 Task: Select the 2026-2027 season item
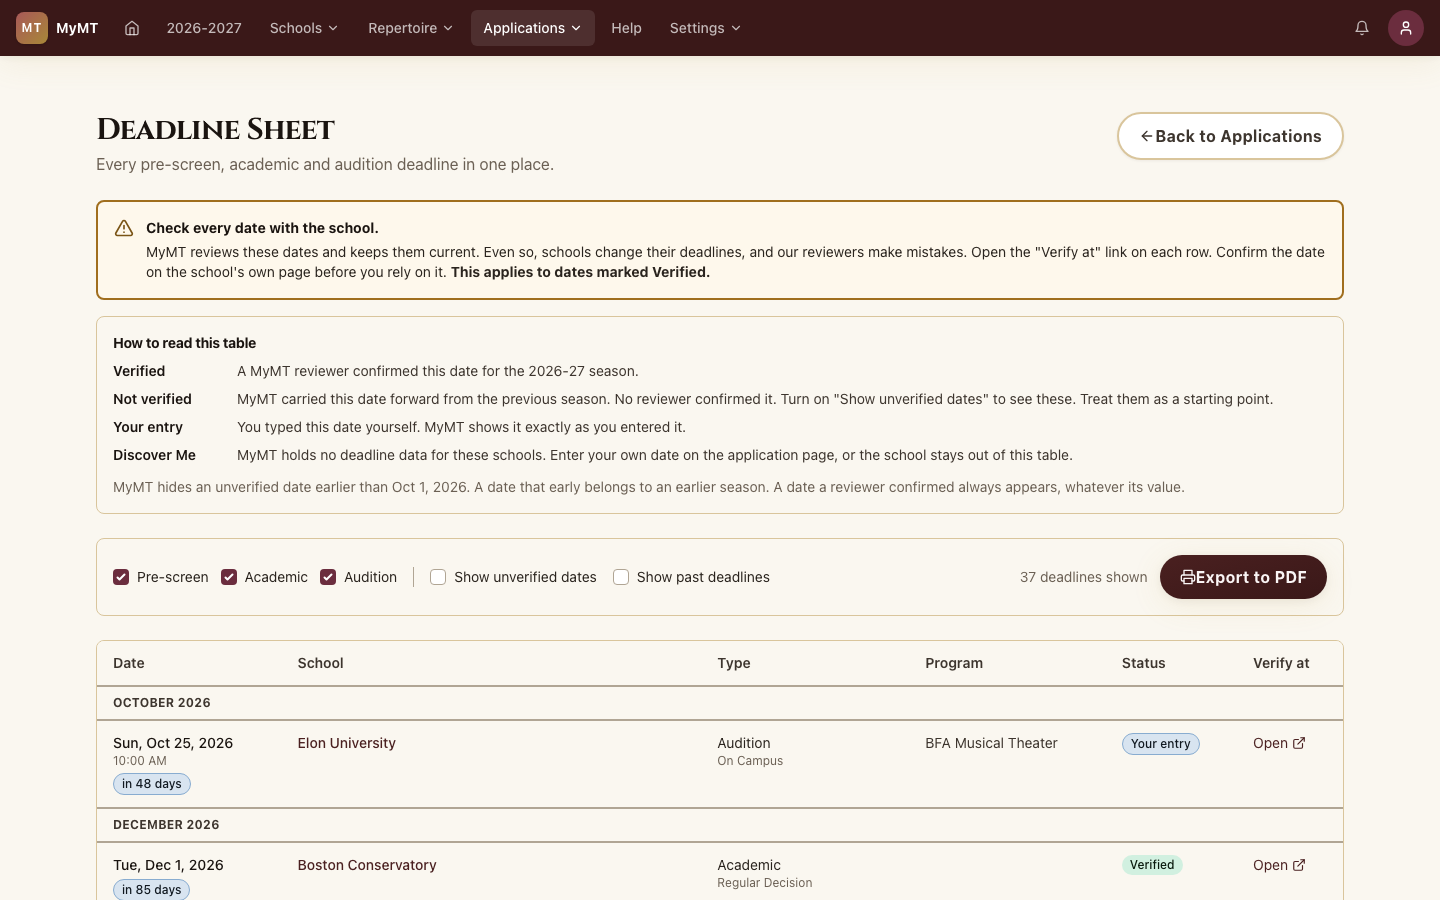pos(204,28)
